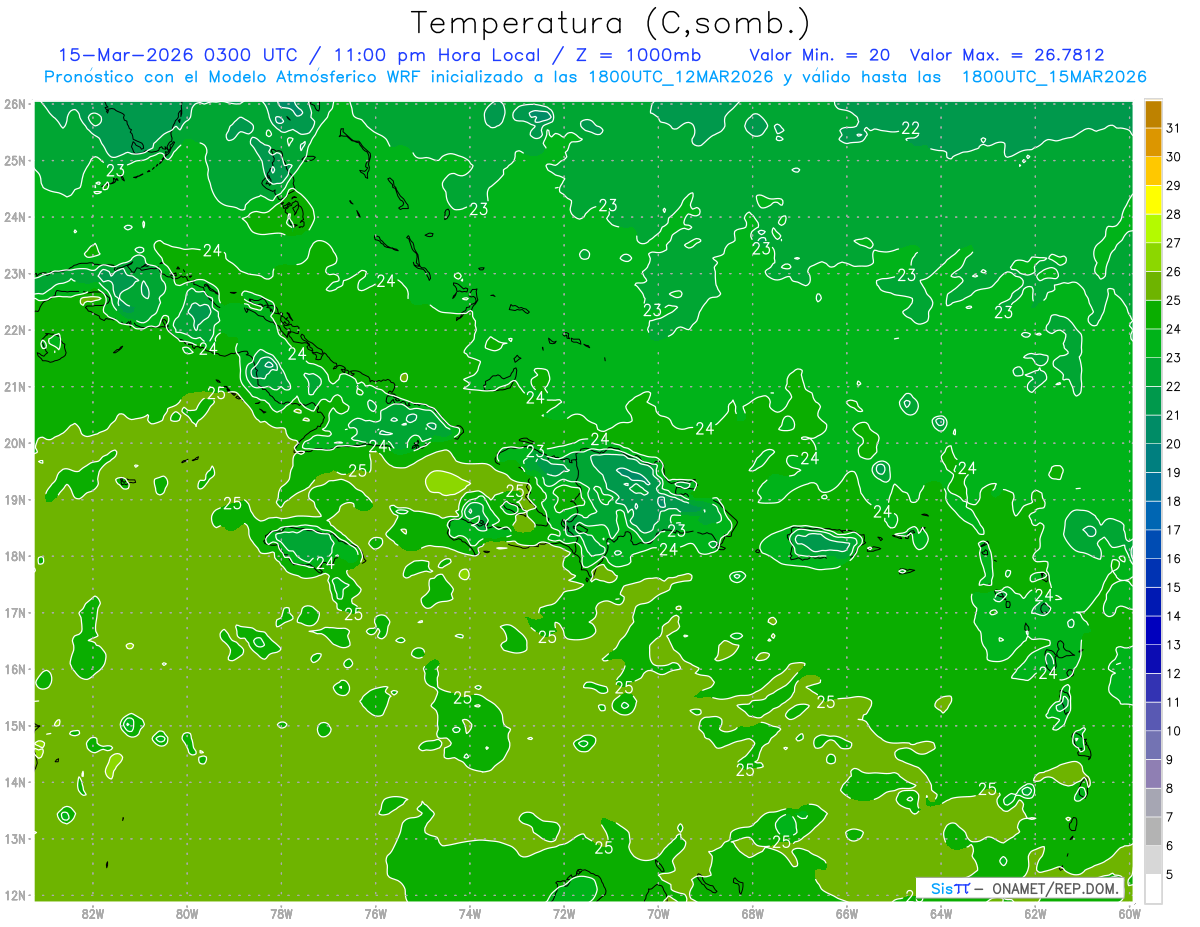Click the '19N' latitude axis label
The image size is (1200, 927).
14,499
